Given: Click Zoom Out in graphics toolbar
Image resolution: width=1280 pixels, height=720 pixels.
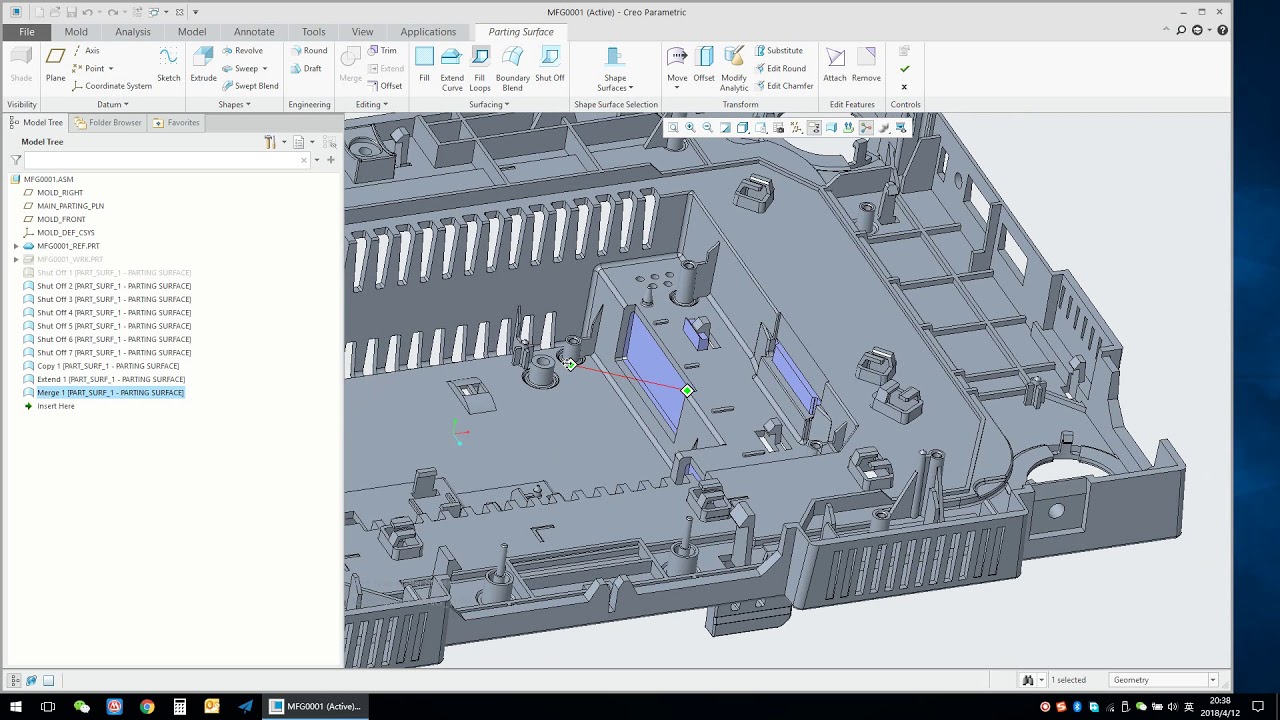Looking at the screenshot, I should (708, 128).
